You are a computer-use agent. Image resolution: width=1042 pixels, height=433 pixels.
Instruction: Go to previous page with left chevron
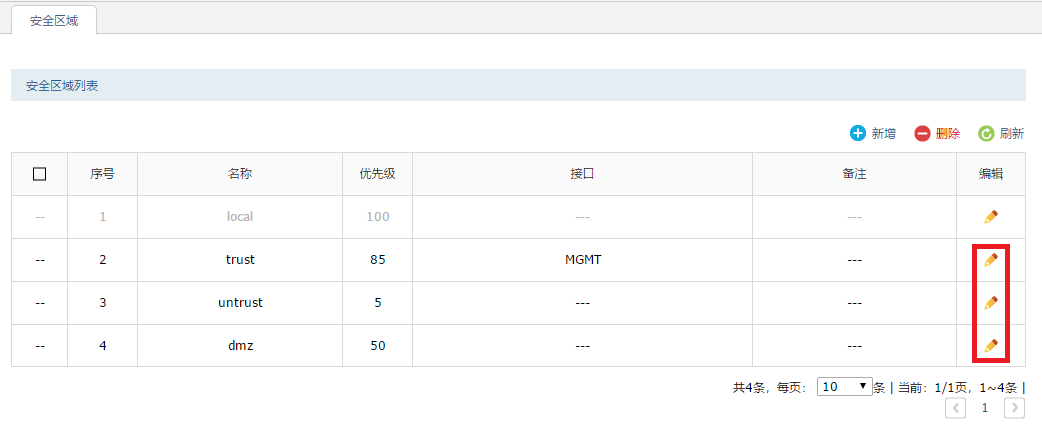click(x=956, y=408)
